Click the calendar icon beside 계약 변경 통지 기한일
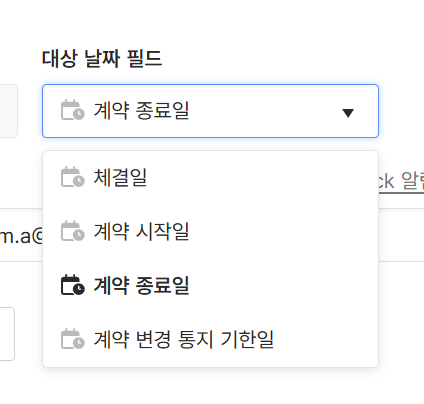This screenshot has height=404, width=424. tap(73, 339)
